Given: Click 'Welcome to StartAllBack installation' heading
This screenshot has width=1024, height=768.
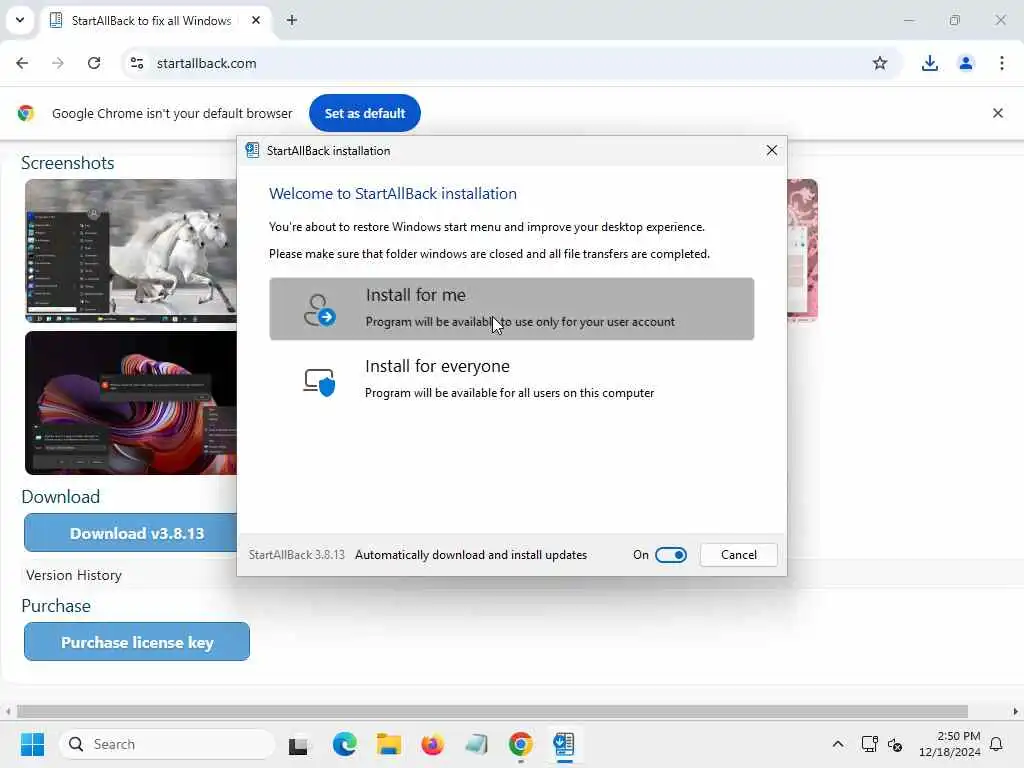Looking at the screenshot, I should click(392, 193).
